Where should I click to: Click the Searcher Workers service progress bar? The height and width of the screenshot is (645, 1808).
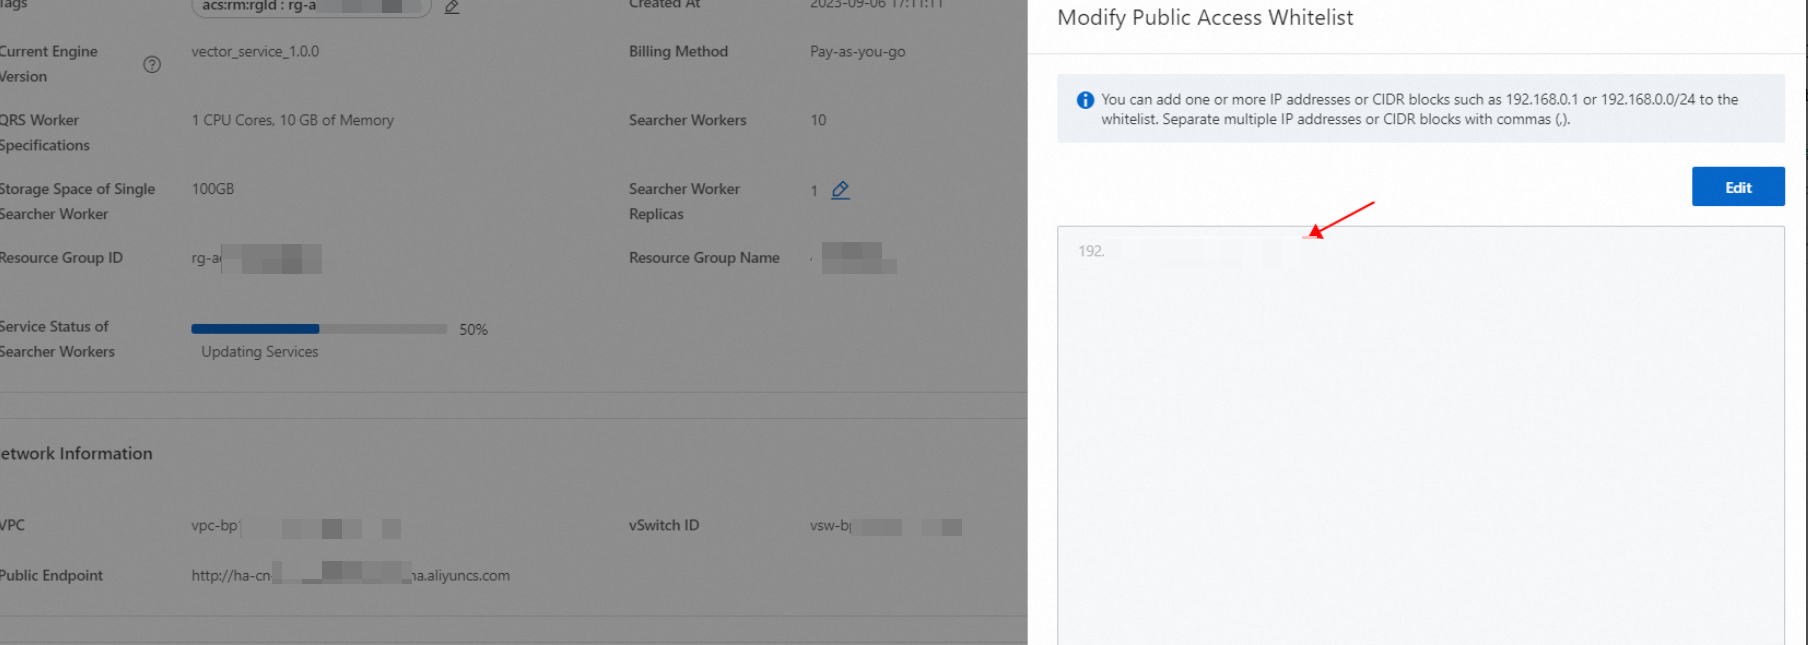pos(319,329)
